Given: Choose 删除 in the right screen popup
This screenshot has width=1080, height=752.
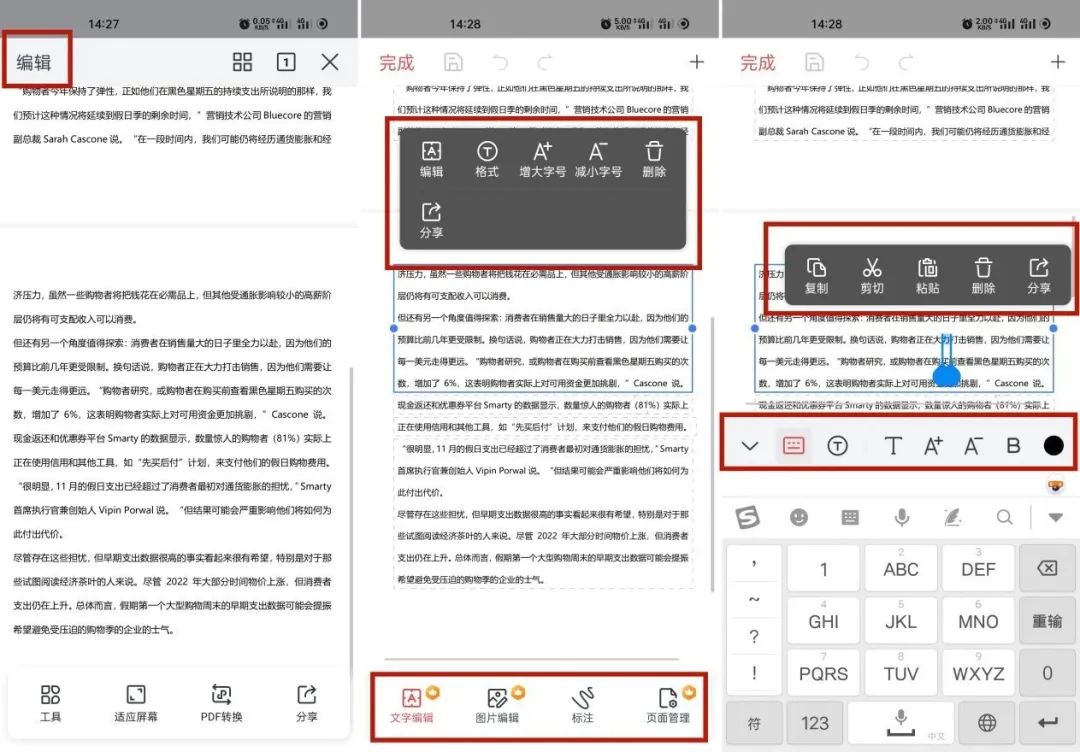Looking at the screenshot, I should [x=984, y=275].
